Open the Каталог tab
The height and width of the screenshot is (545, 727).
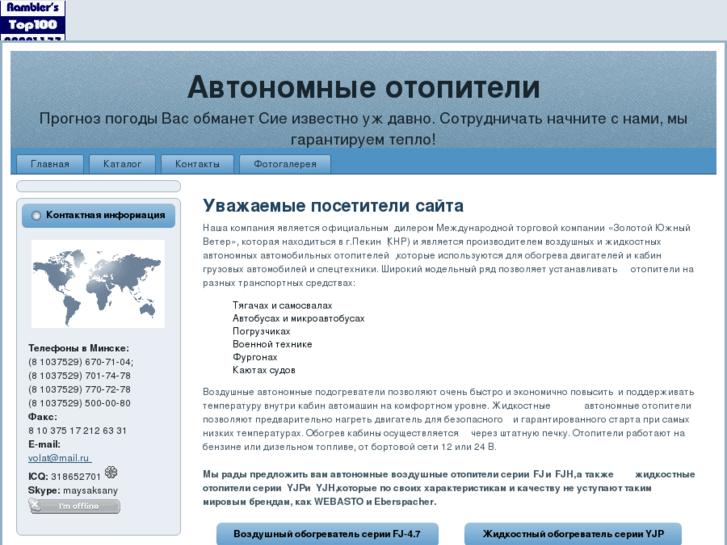tap(122, 164)
